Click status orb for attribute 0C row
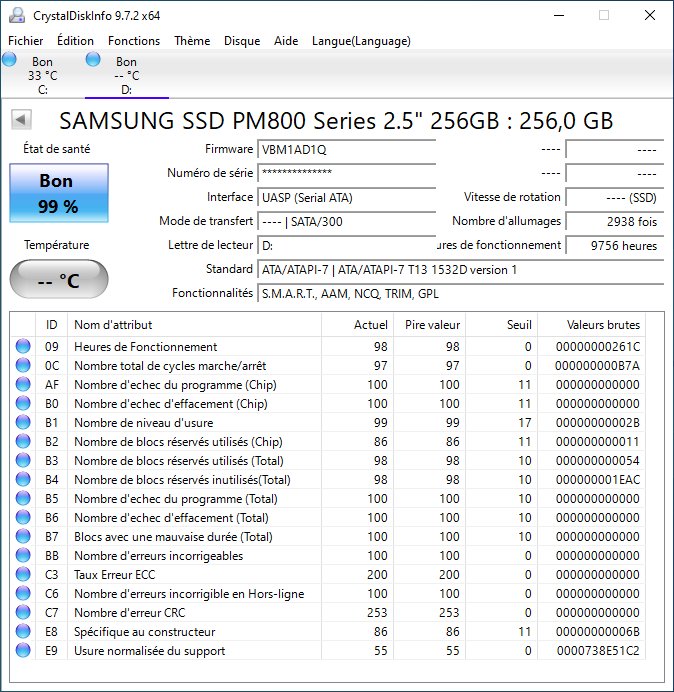Image resolution: width=674 pixels, height=692 pixels. (x=23, y=365)
